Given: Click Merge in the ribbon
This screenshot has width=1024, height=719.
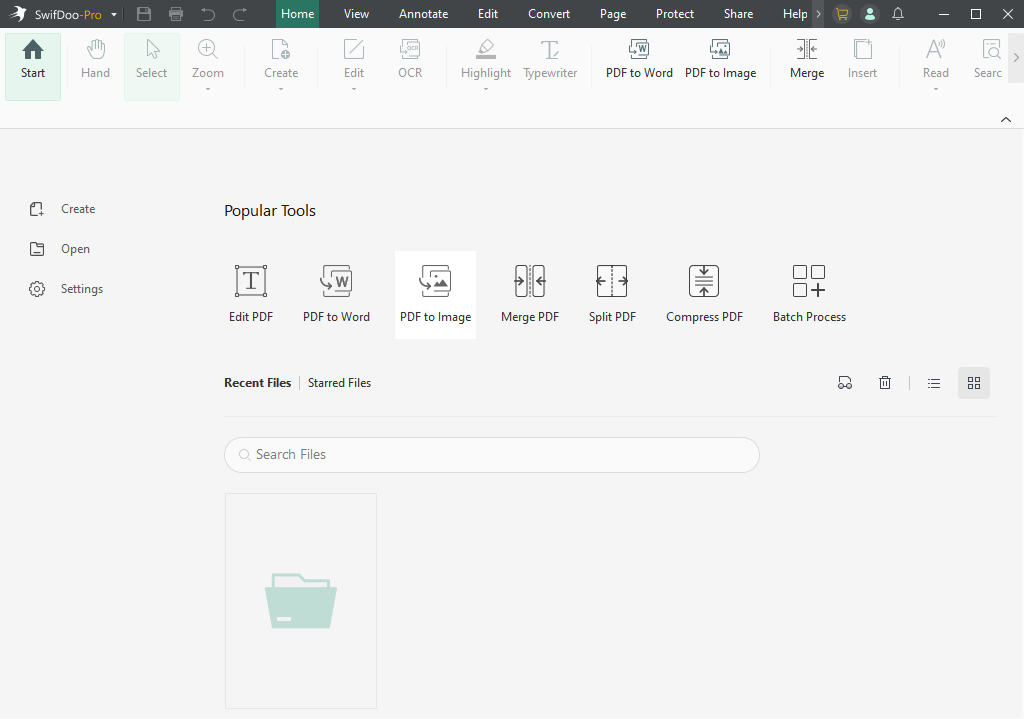Looking at the screenshot, I should click(807, 59).
